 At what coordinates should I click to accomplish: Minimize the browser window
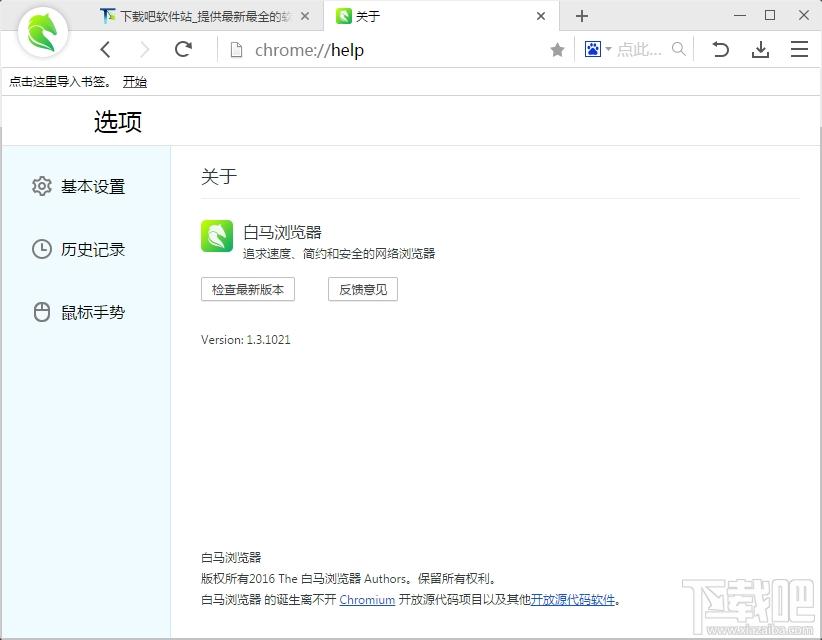coord(740,15)
